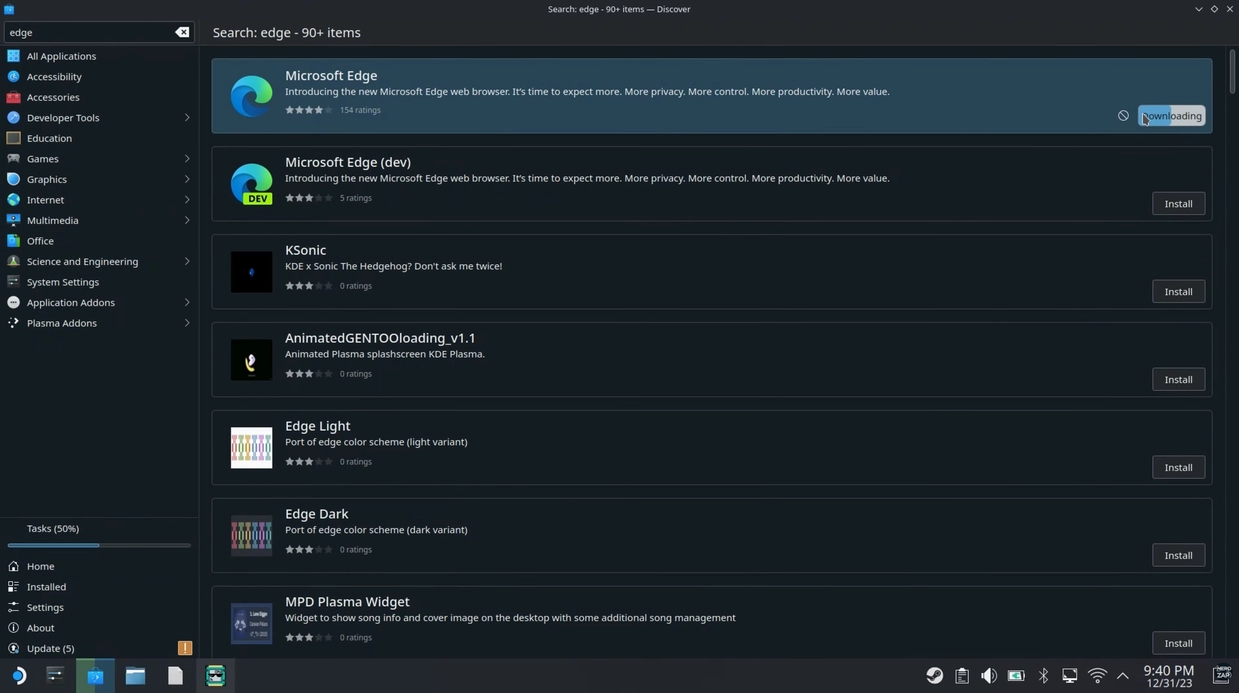Click the Tasks progress bar
The height and width of the screenshot is (693, 1239).
[98, 545]
